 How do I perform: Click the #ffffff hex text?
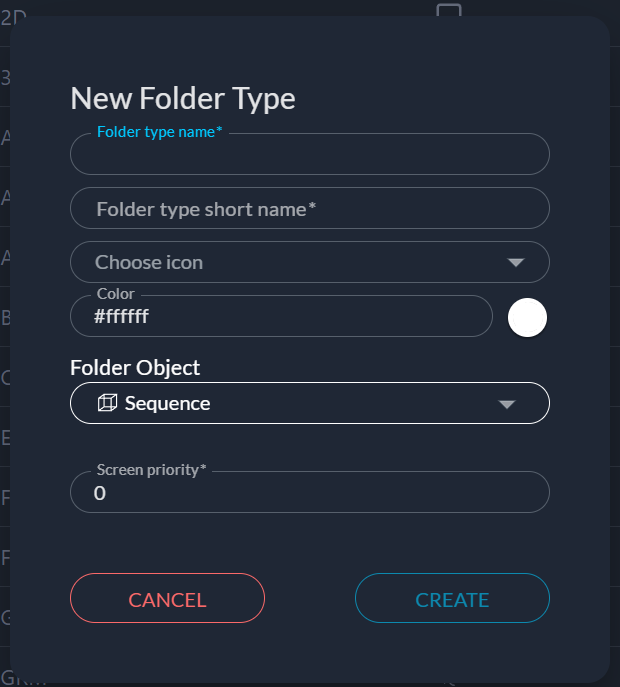pyautogui.click(x=121, y=317)
